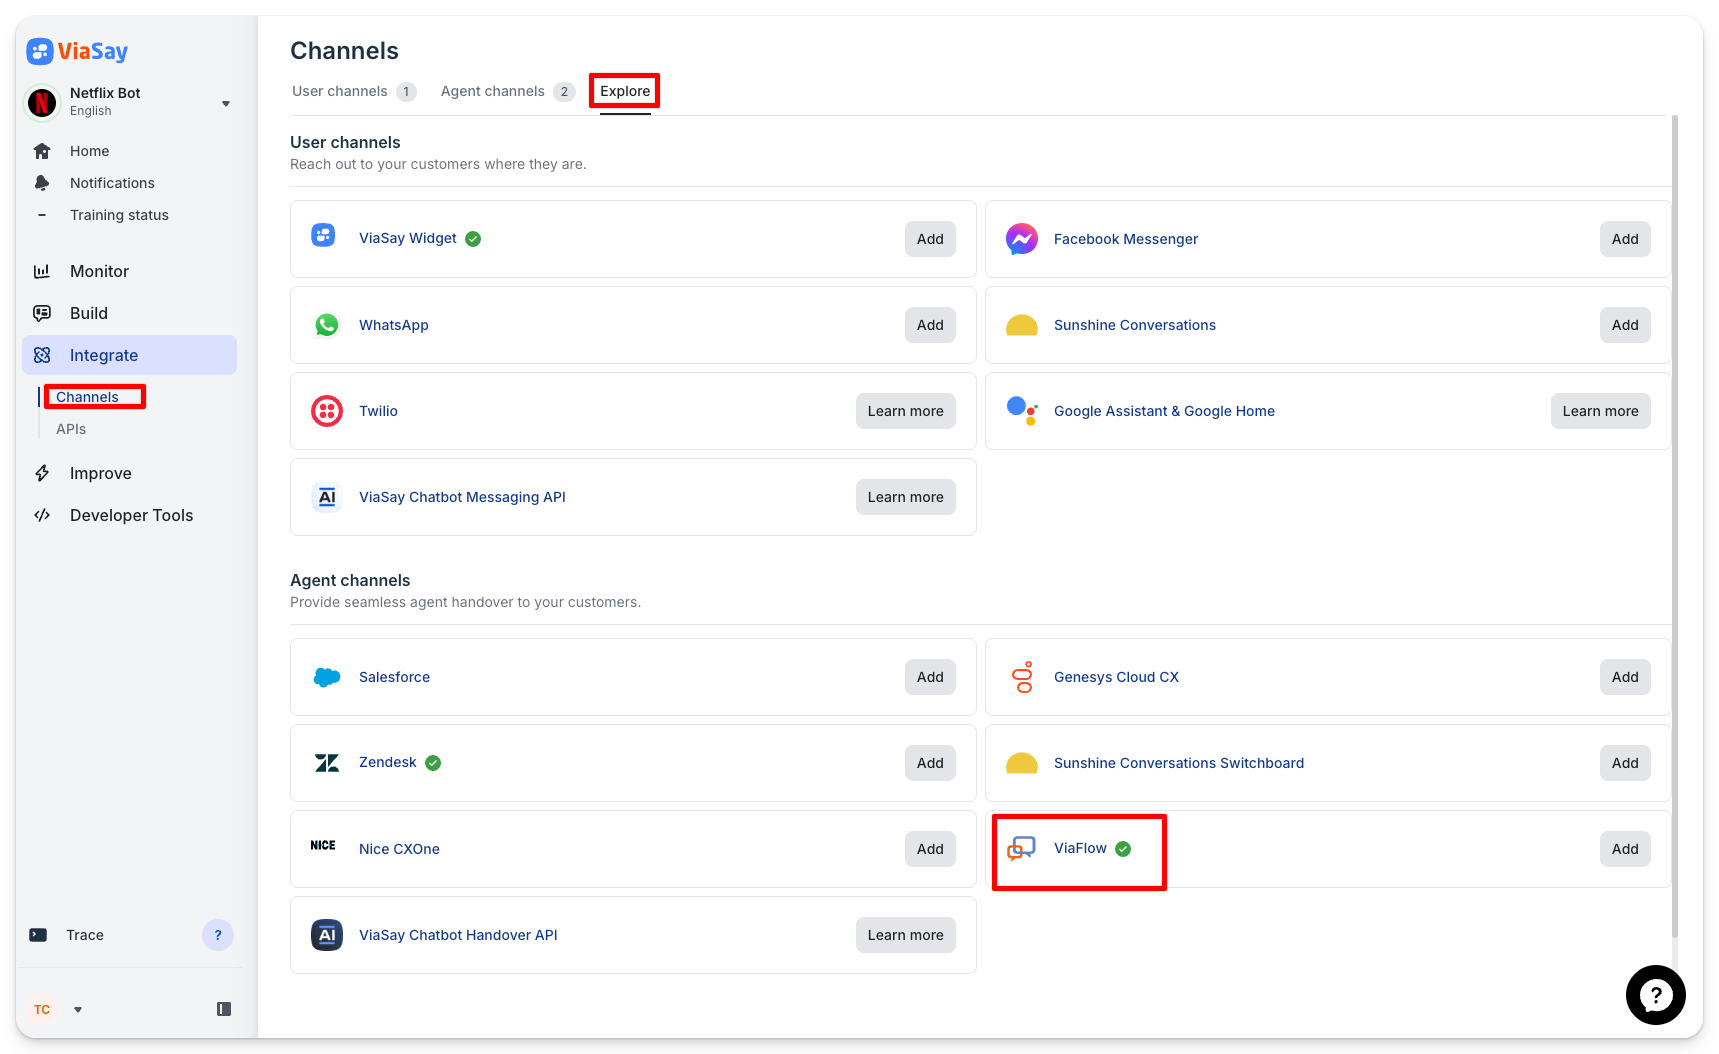
Task: Add the Sunshine Conversations channel
Action: pos(1625,325)
